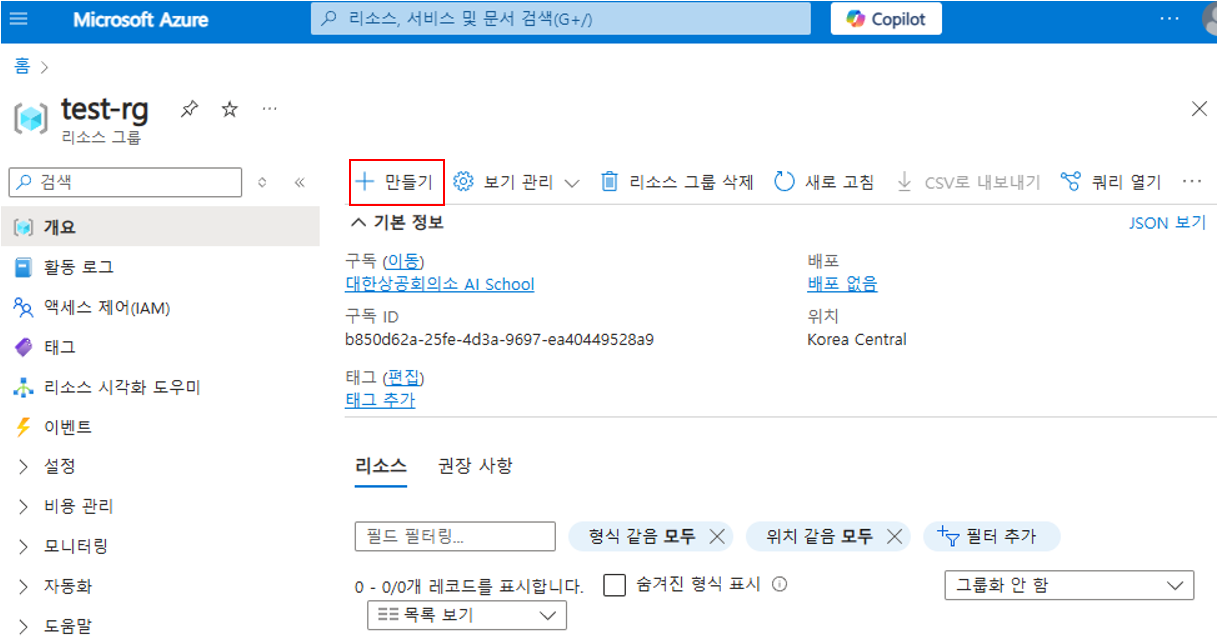Collapse the left sidebar menu

point(298,182)
